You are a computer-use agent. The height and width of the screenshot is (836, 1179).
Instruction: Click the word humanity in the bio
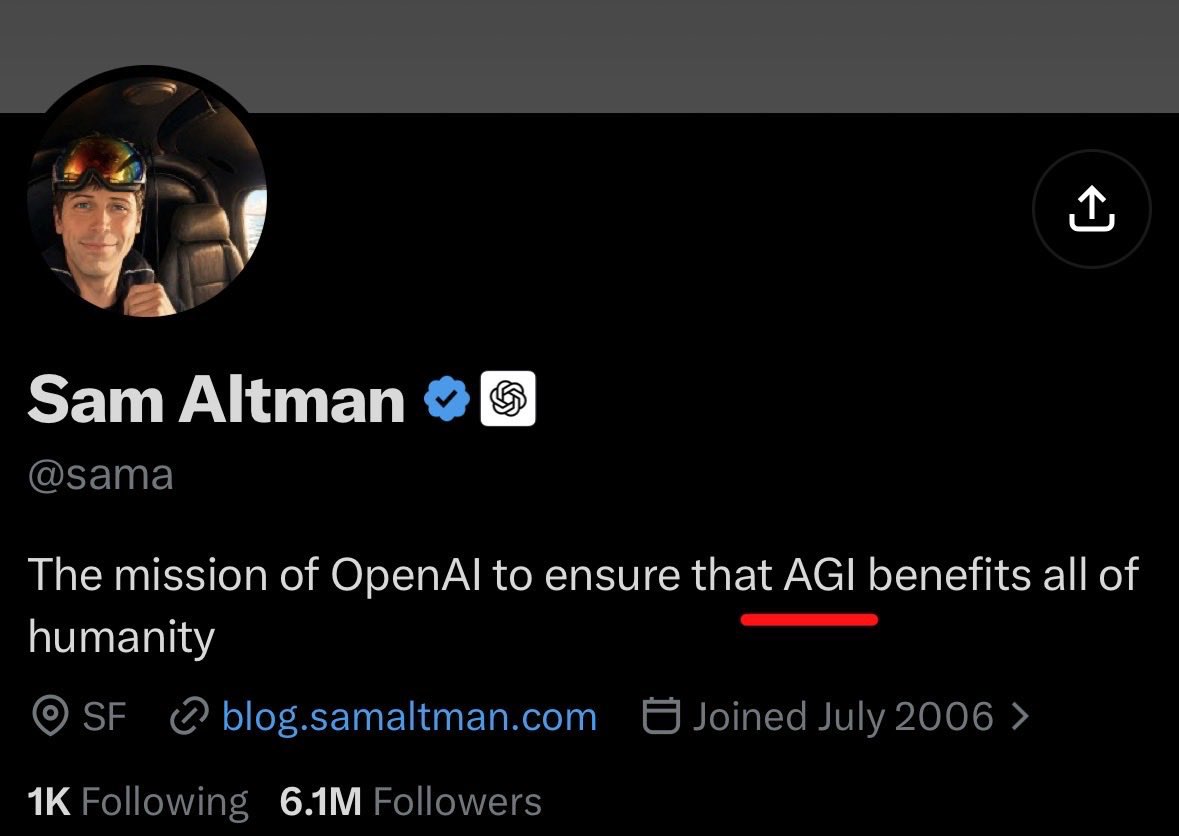pyautogui.click(x=122, y=637)
